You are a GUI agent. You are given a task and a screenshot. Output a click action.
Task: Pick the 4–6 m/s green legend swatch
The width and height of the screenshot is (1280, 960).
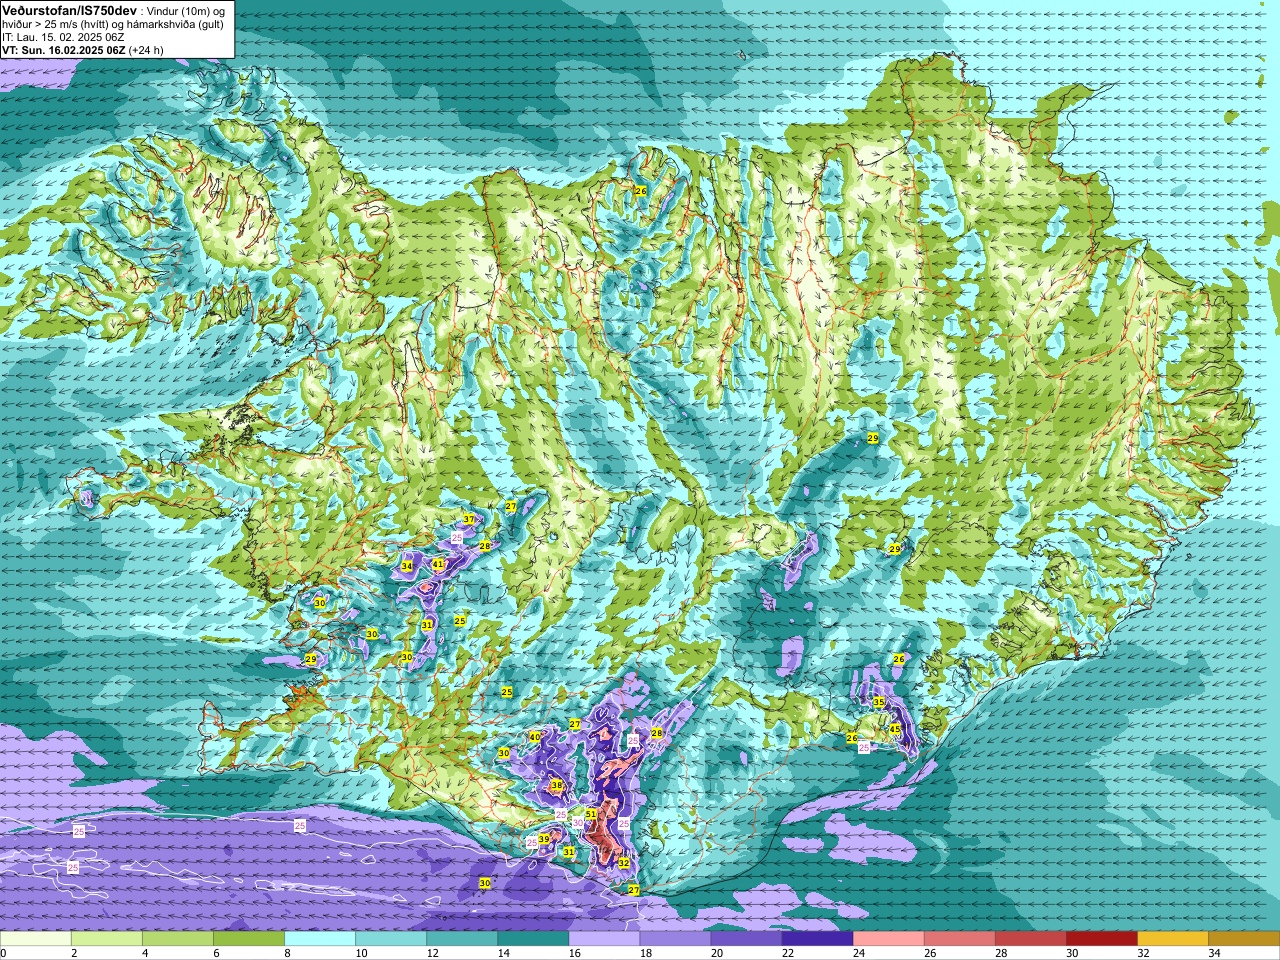tap(178, 939)
